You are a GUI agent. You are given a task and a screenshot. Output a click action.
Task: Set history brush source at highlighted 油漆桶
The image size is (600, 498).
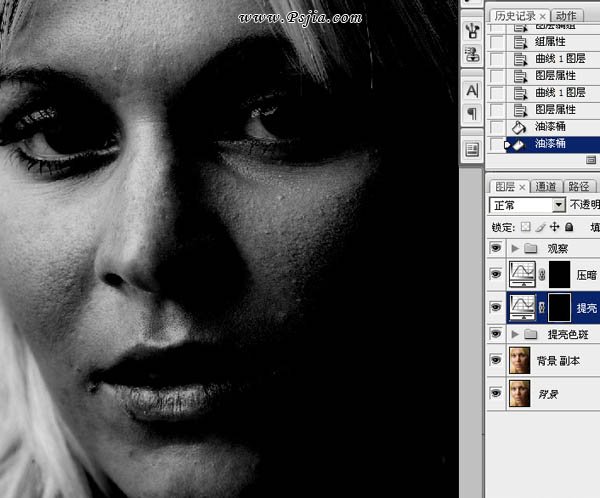pyautogui.click(x=497, y=144)
